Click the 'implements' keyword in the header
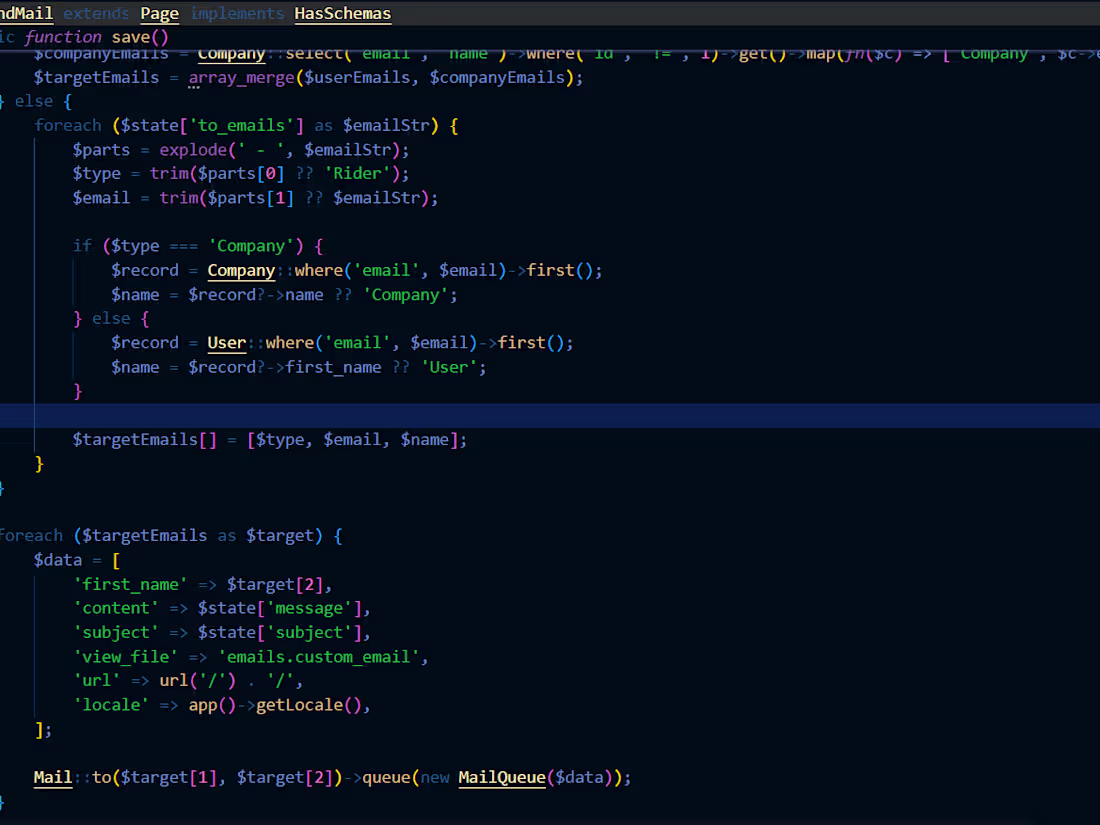 pyautogui.click(x=237, y=13)
